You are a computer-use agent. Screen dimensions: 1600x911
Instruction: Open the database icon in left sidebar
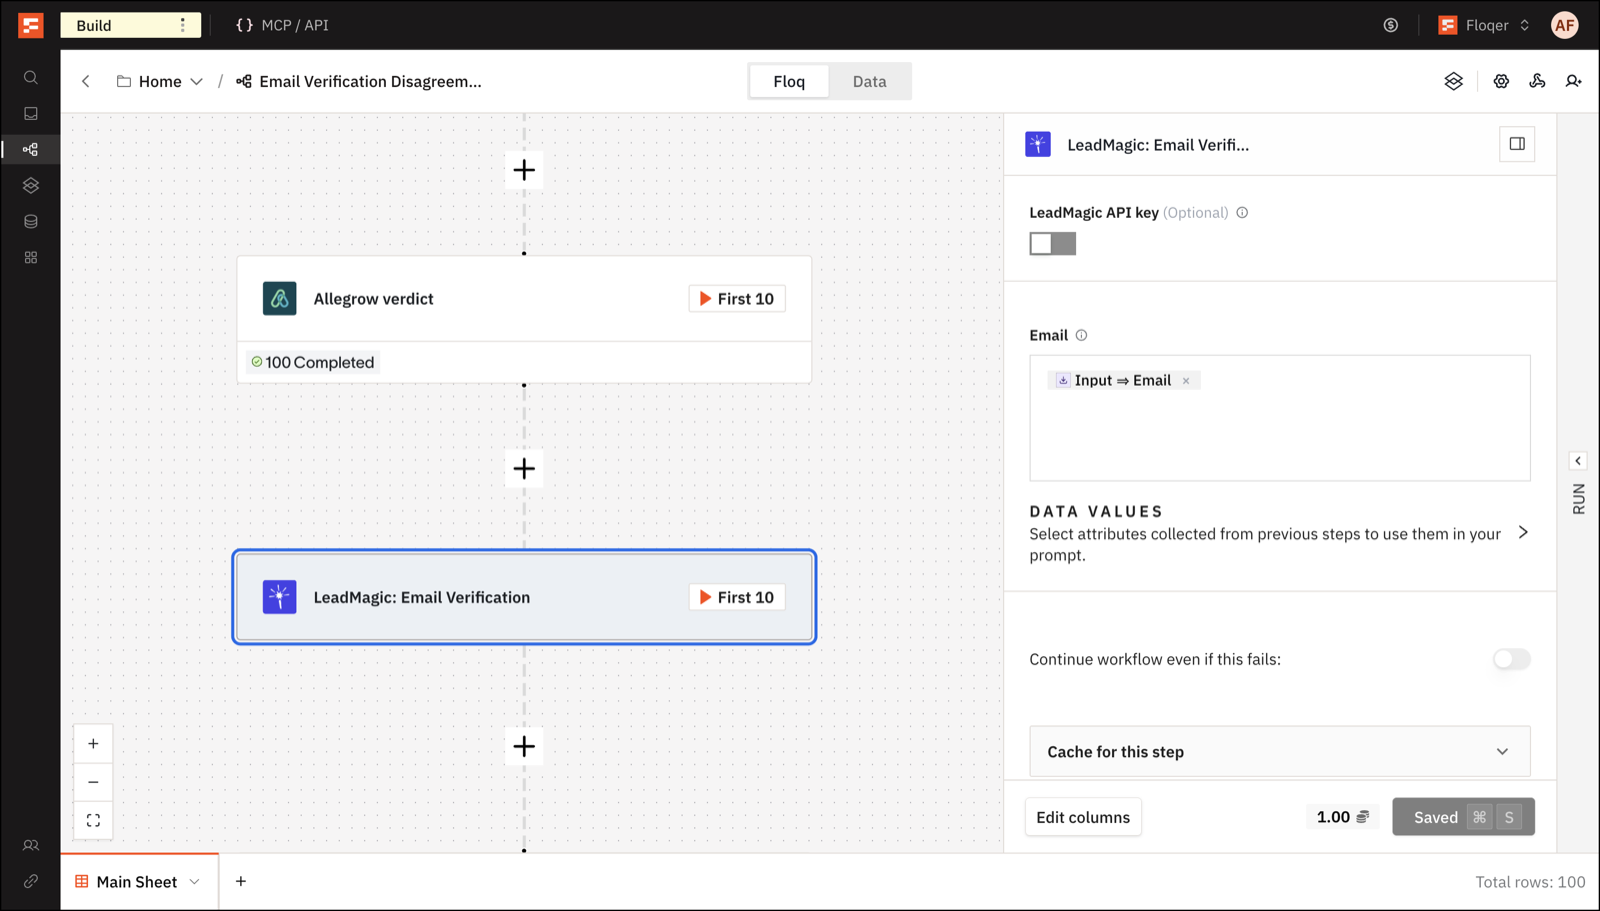point(31,222)
